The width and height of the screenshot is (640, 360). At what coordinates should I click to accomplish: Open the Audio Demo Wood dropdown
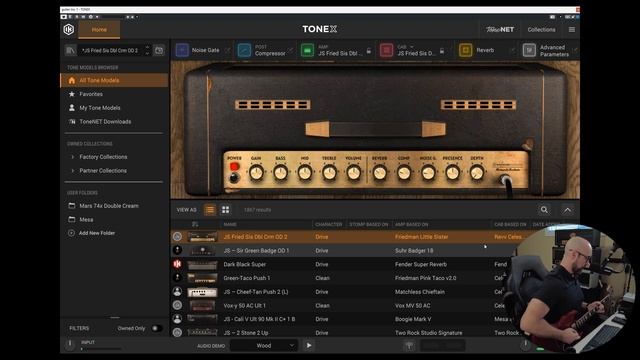click(264, 346)
